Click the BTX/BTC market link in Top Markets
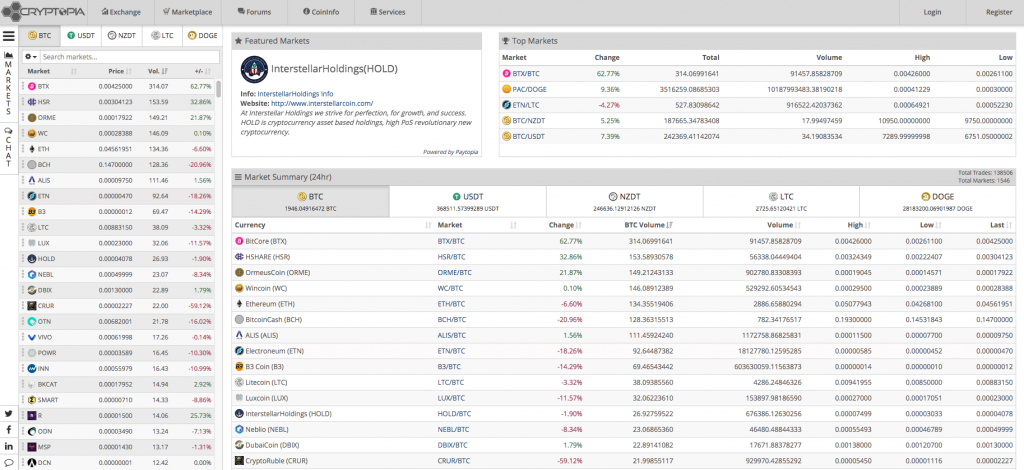Viewport: 1024px width, 470px height. [526, 73]
